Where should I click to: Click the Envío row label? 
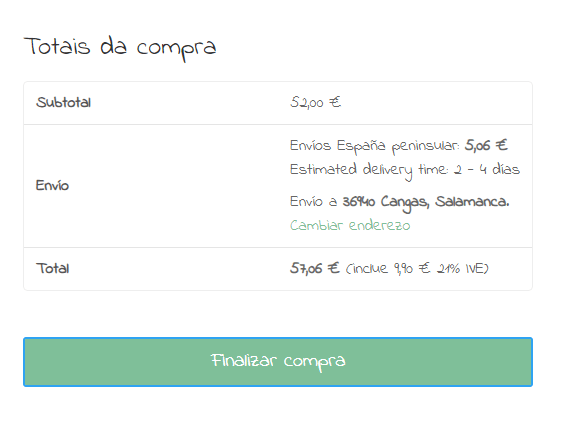click(52, 186)
